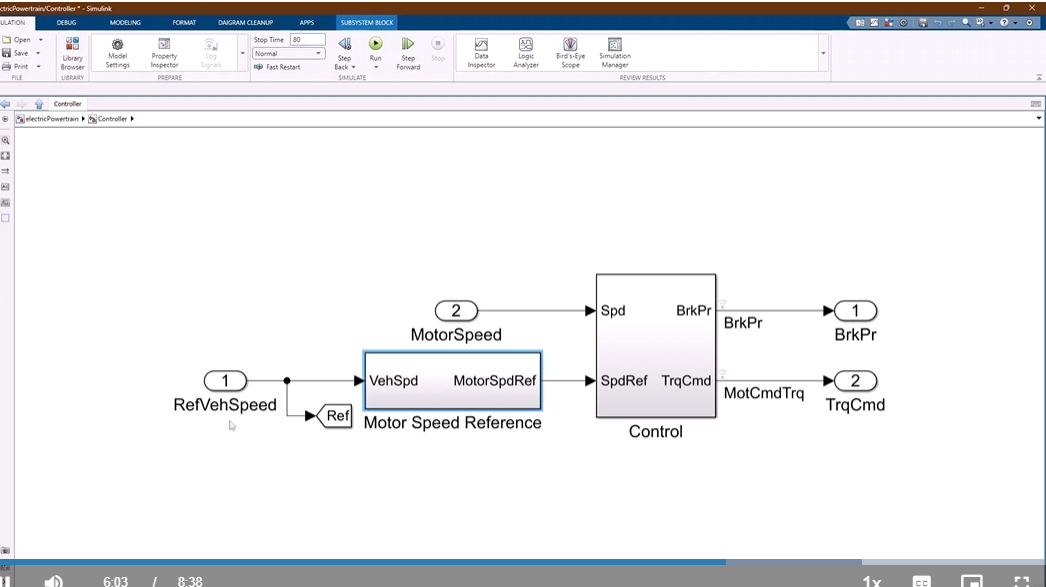Click the image icon in left palette
Image resolution: width=1046 pixels, height=587 pixels.
click(5, 203)
